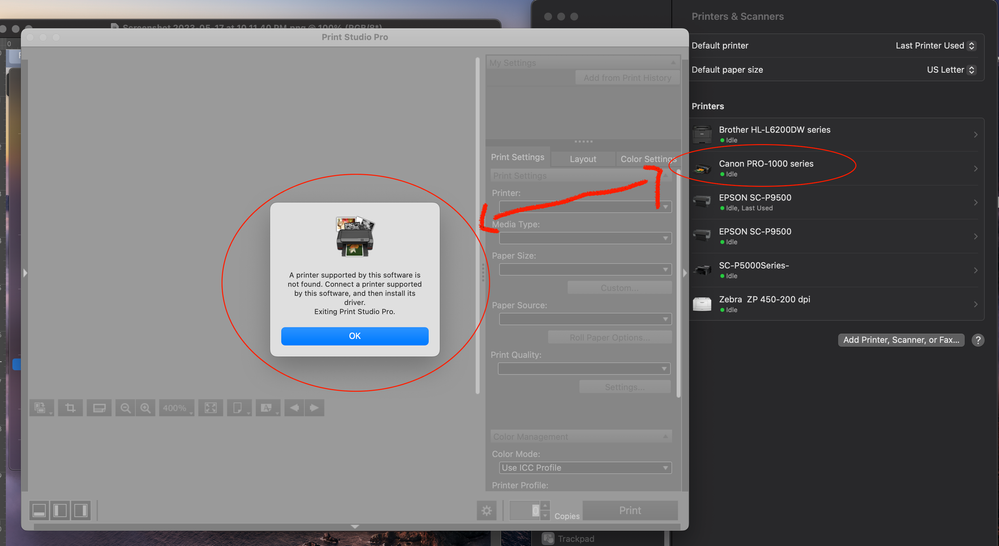999x546 pixels.
Task: Increase copies with the up stepper arrow
Action: (x=545, y=506)
